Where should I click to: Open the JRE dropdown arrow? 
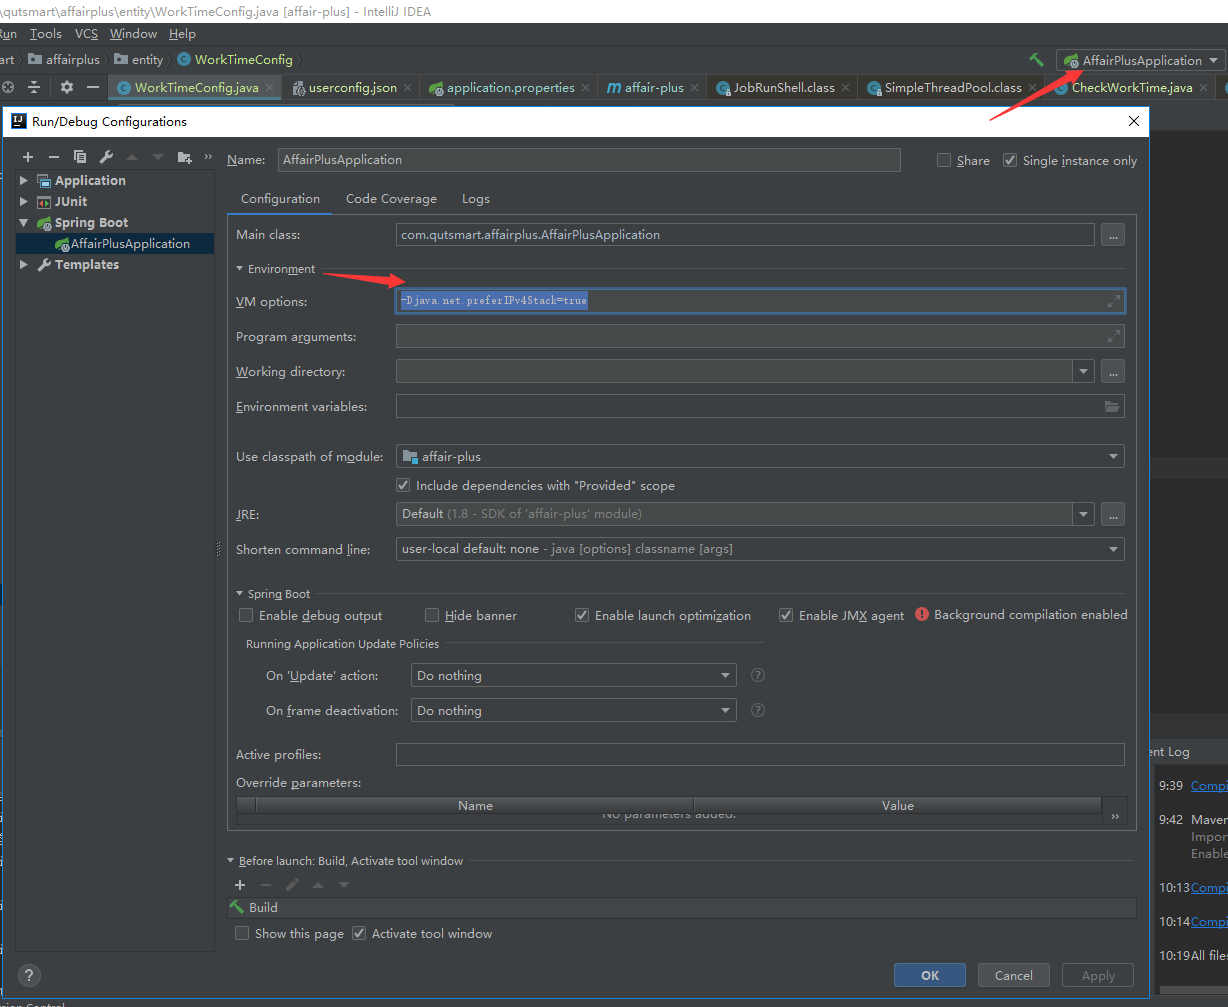[1083, 514]
